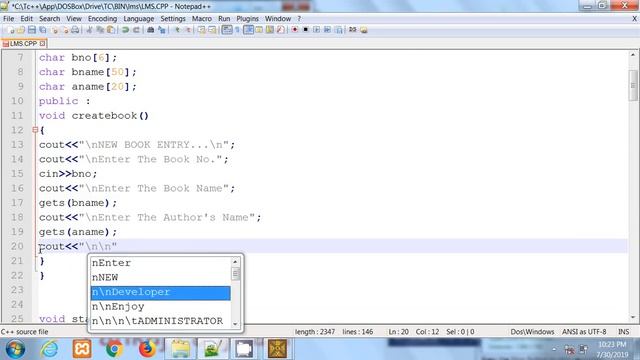Click the Save All toolbar icon
Viewport: 640px width, 360px height.
42,30
